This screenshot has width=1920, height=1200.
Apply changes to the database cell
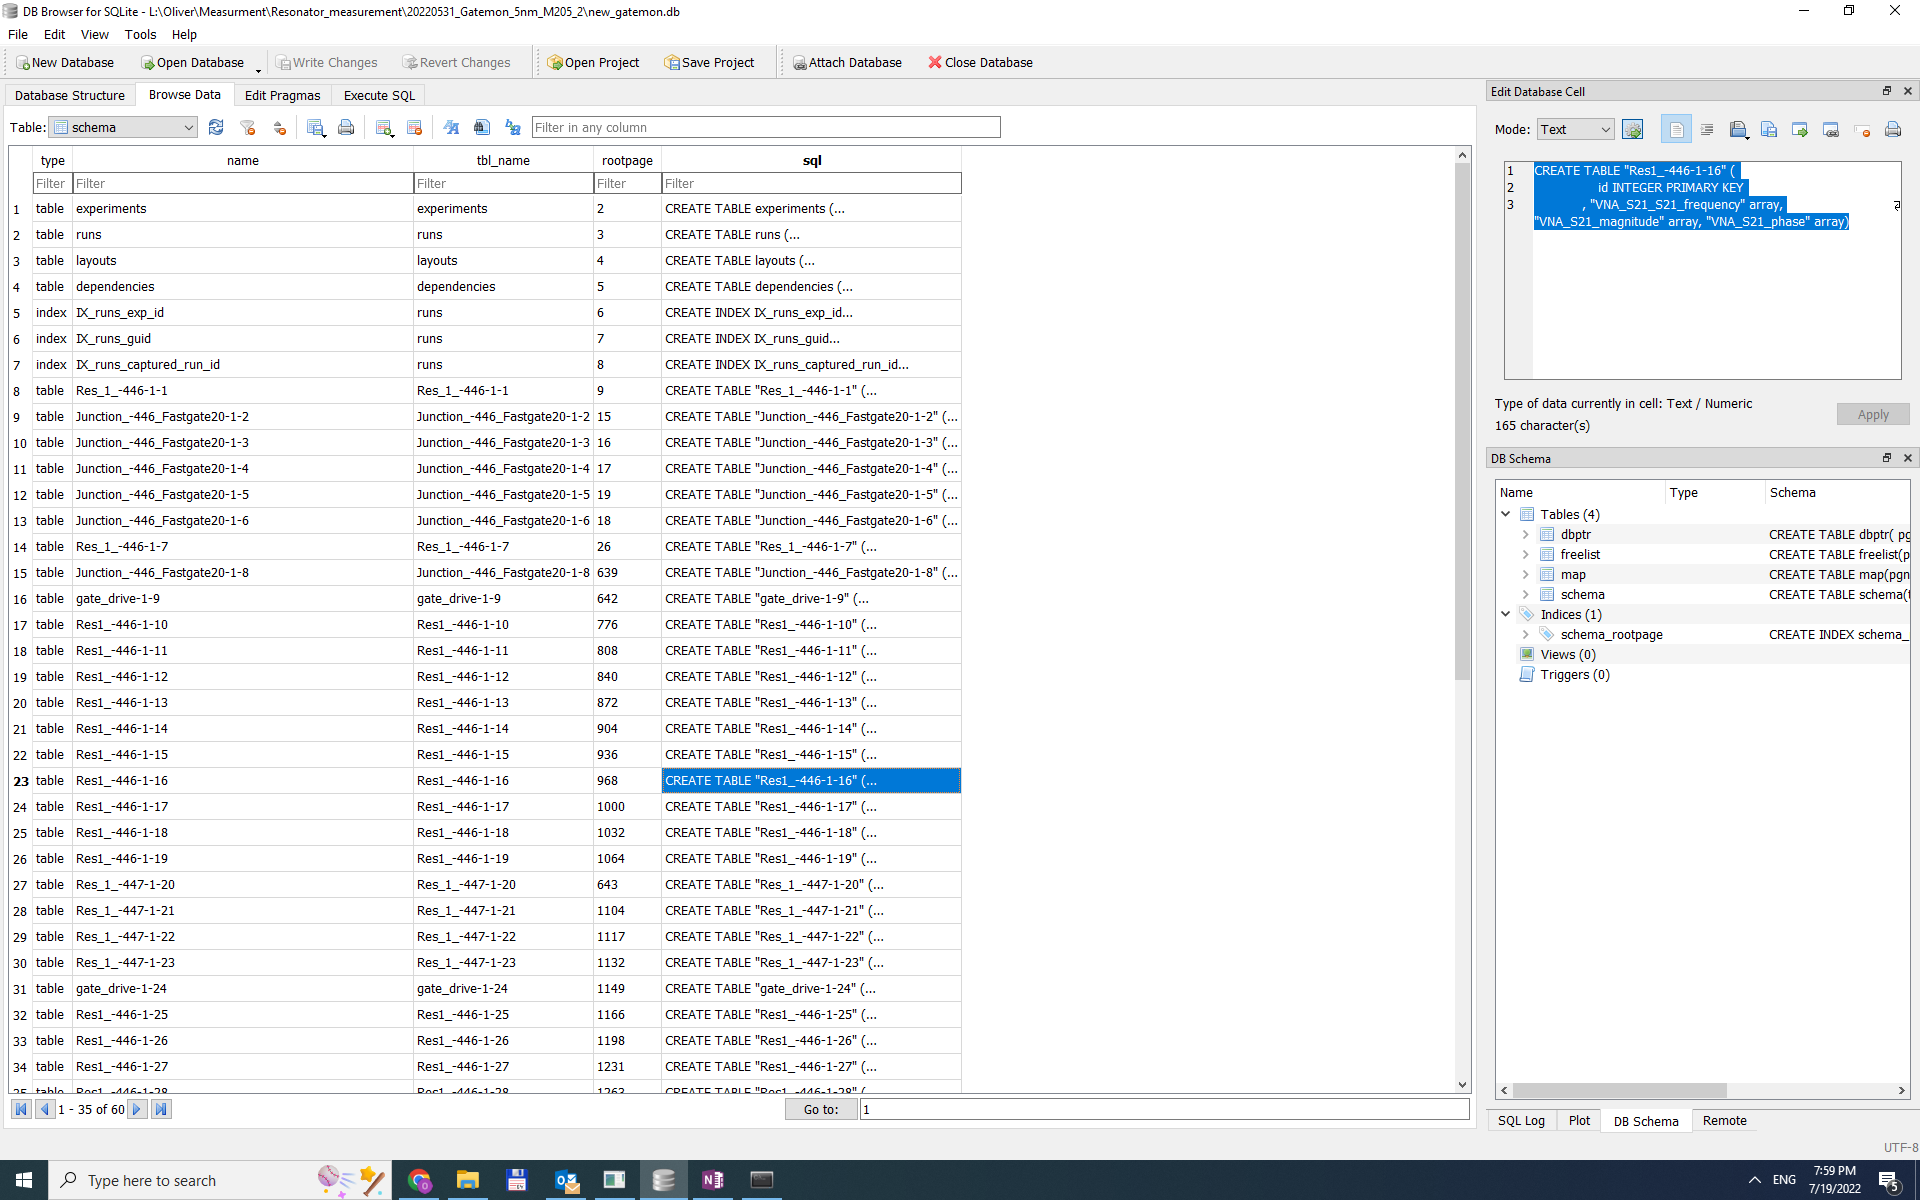point(1873,414)
